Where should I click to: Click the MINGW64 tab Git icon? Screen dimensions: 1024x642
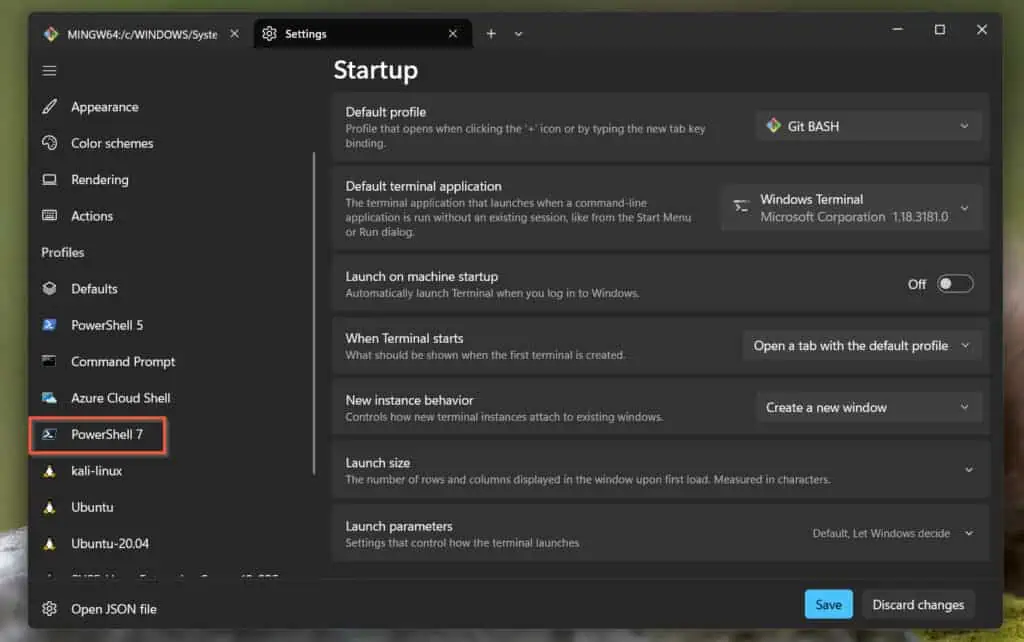pos(51,34)
